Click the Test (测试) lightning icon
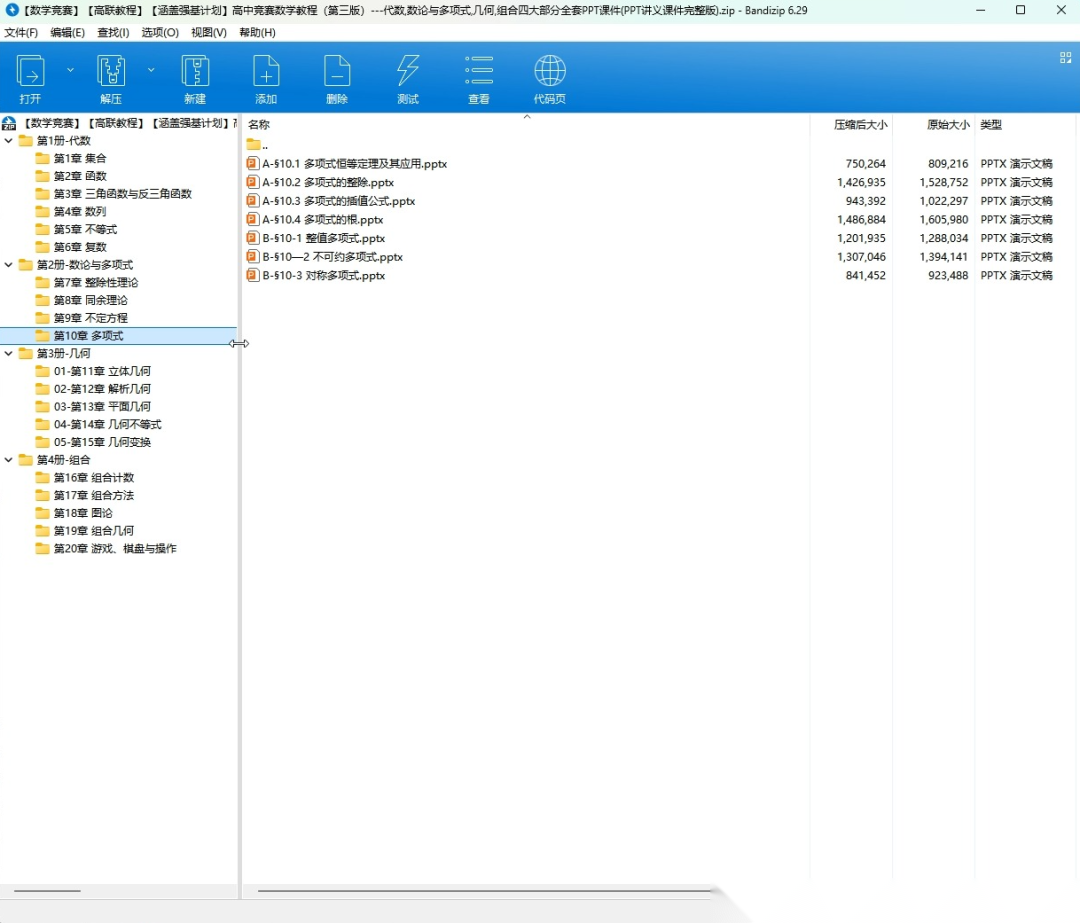Viewport: 1080px width, 923px height. coord(408,72)
